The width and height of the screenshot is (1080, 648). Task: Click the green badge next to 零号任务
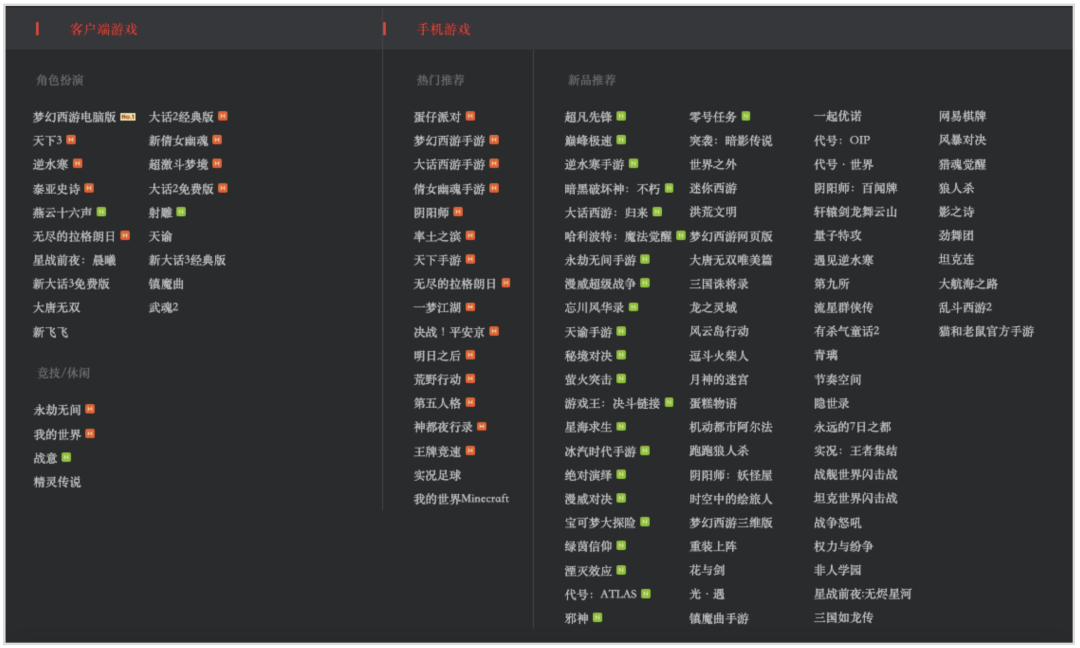(x=746, y=116)
